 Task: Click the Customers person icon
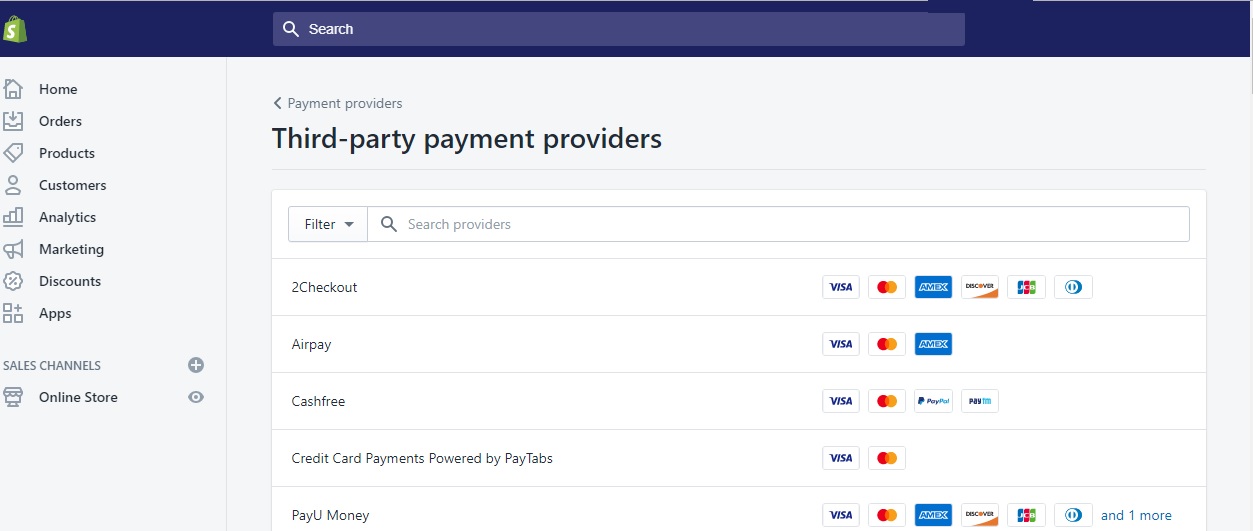[13, 185]
